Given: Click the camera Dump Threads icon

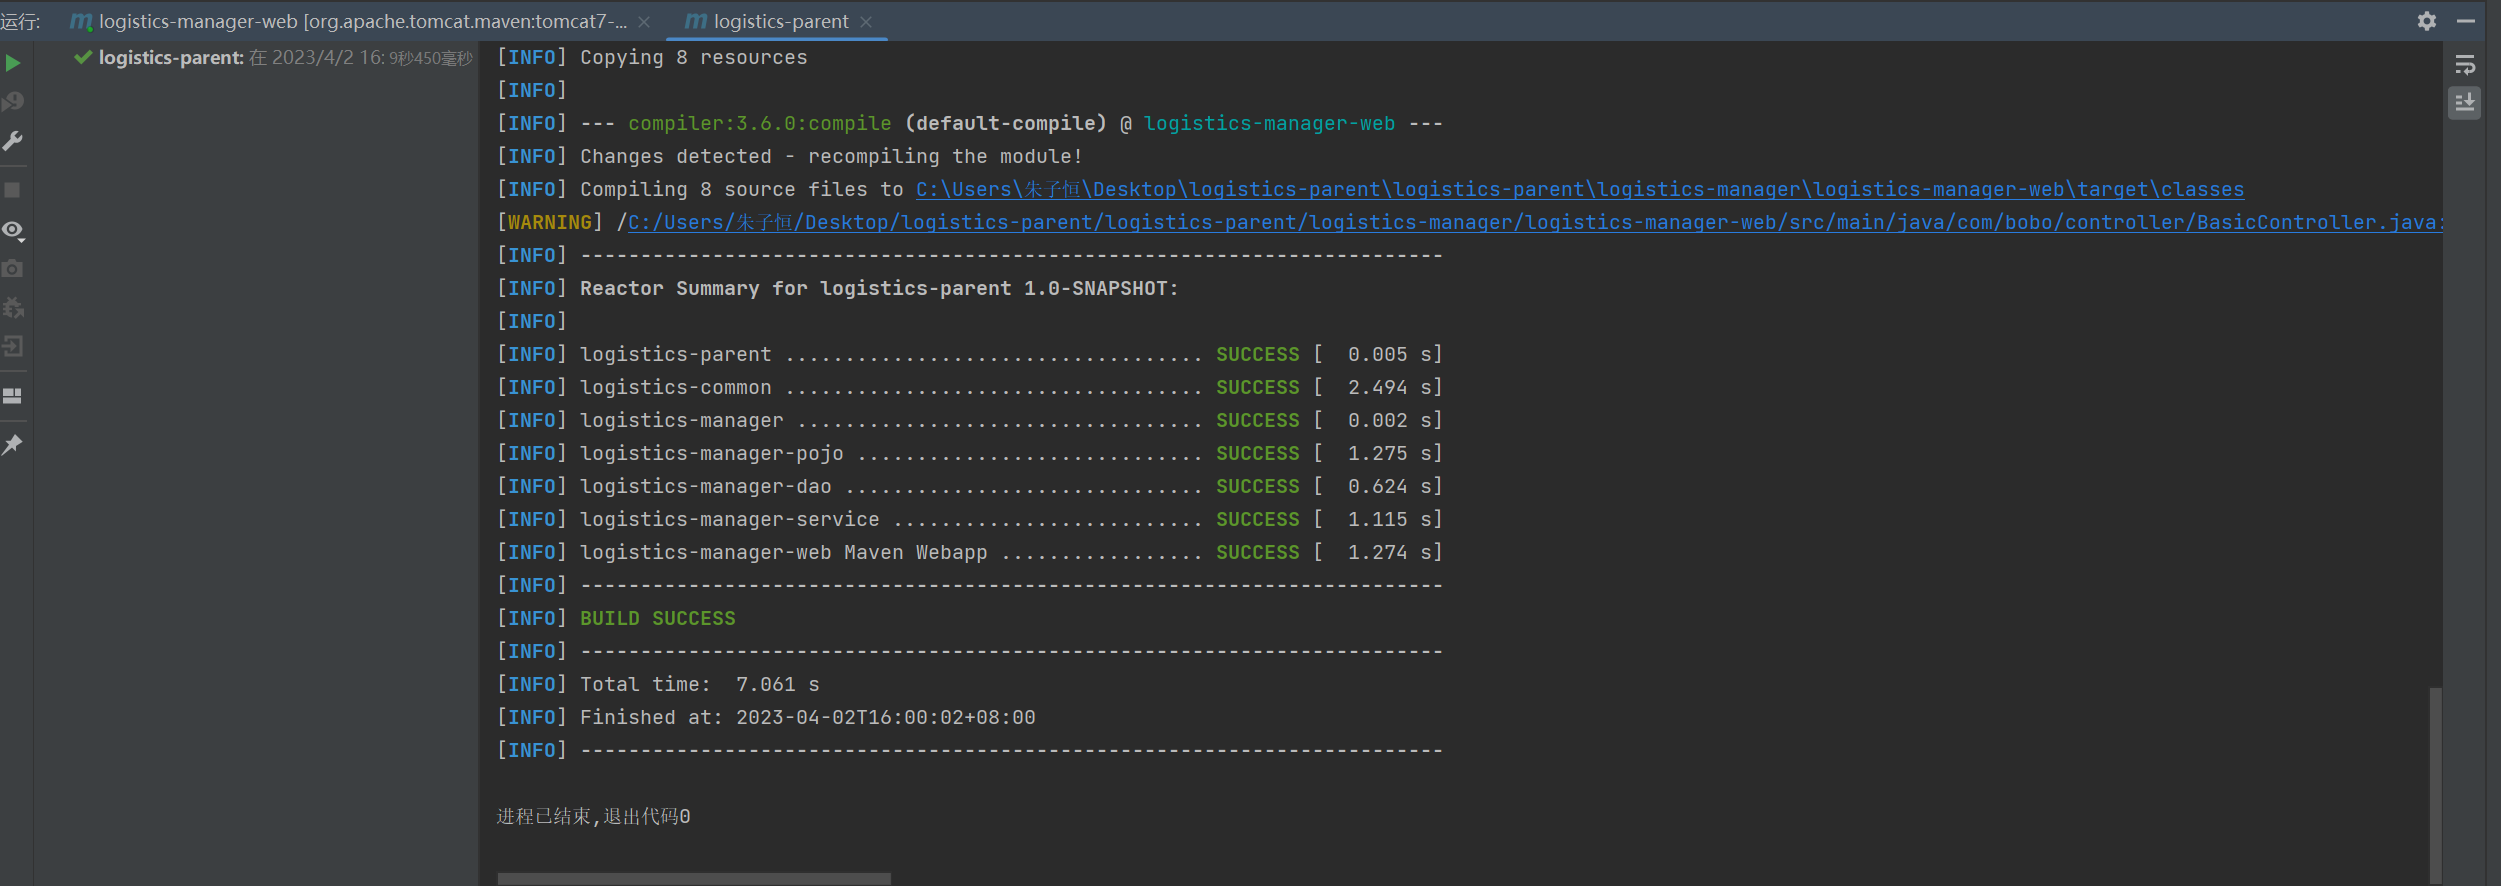Looking at the screenshot, I should pos(13,269).
